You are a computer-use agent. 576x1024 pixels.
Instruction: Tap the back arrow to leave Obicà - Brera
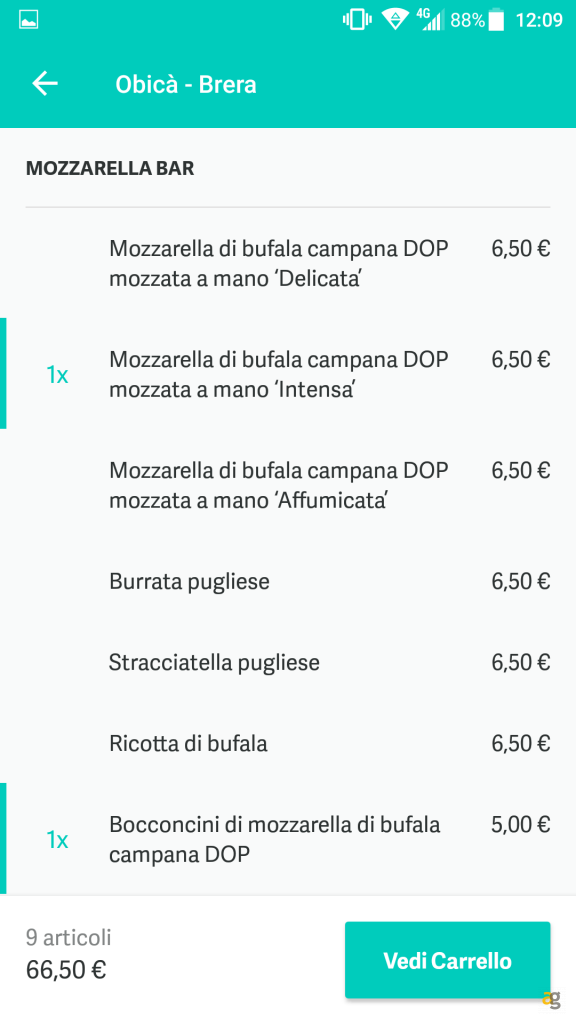point(44,84)
